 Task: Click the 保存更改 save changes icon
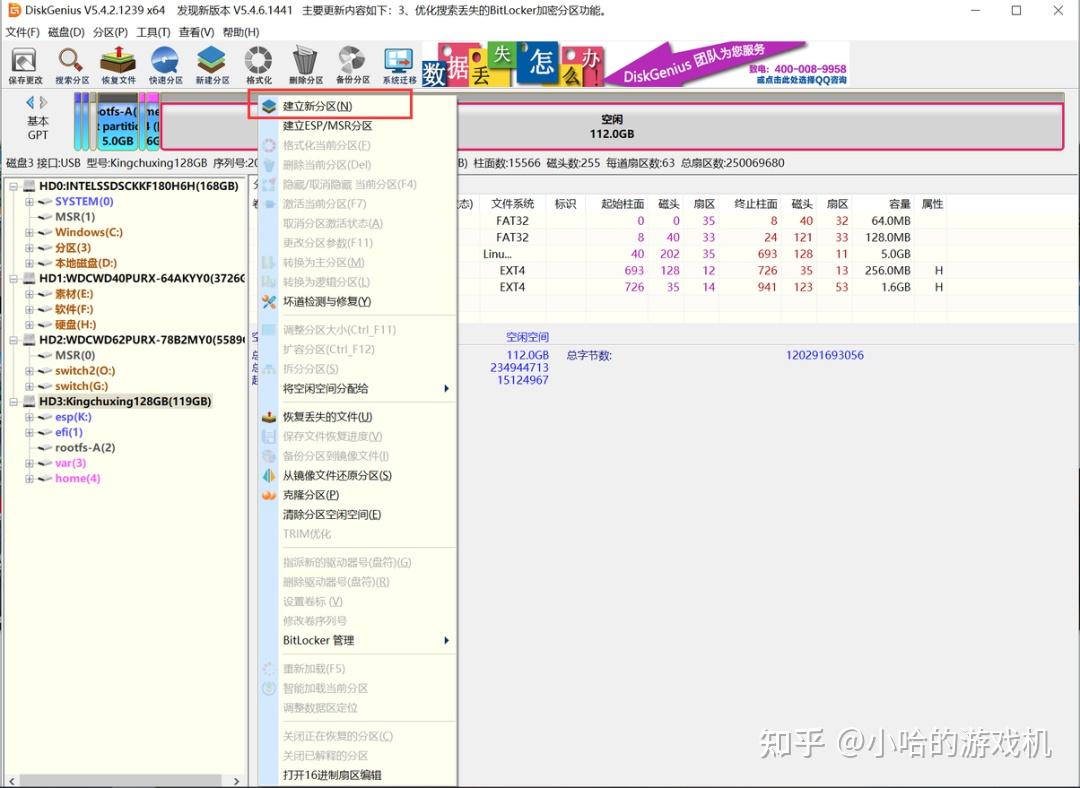coord(24,65)
